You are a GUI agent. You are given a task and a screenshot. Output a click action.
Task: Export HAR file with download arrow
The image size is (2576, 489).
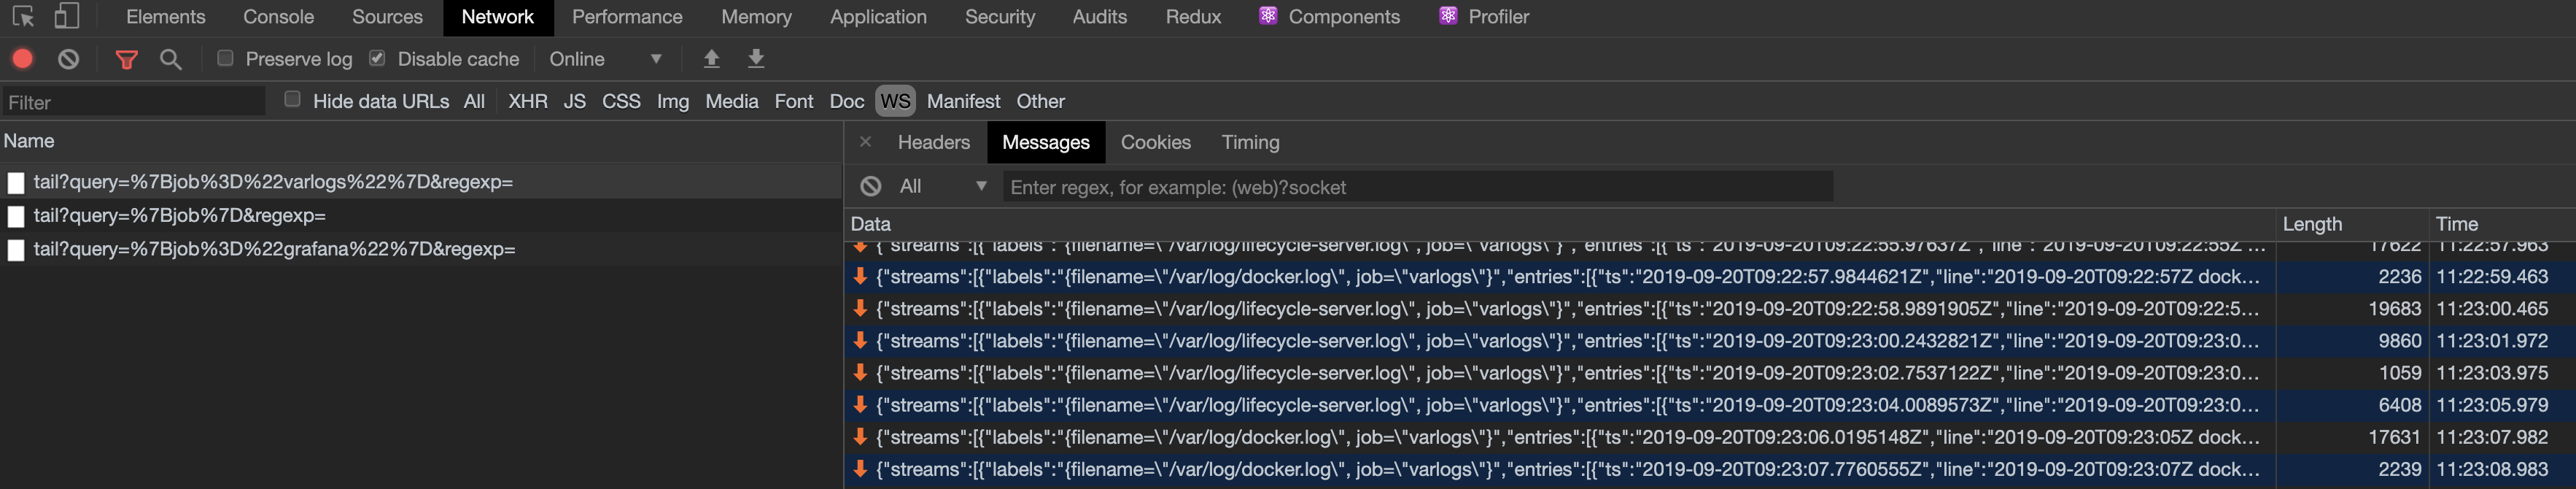[756, 59]
